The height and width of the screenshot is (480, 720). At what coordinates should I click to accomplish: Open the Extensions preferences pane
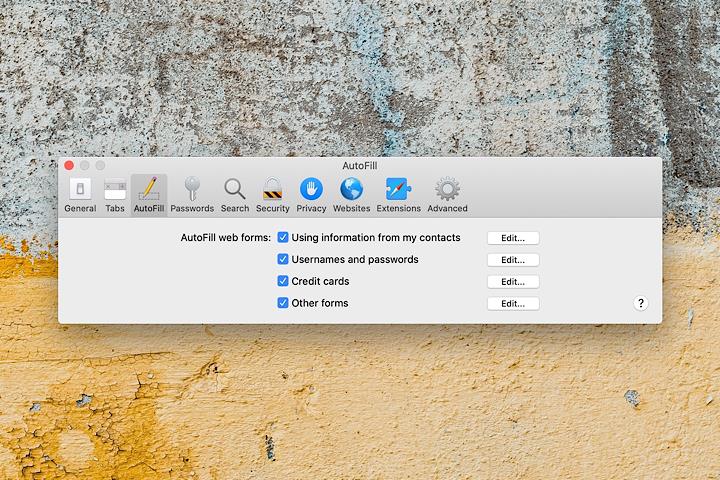pyautogui.click(x=398, y=194)
